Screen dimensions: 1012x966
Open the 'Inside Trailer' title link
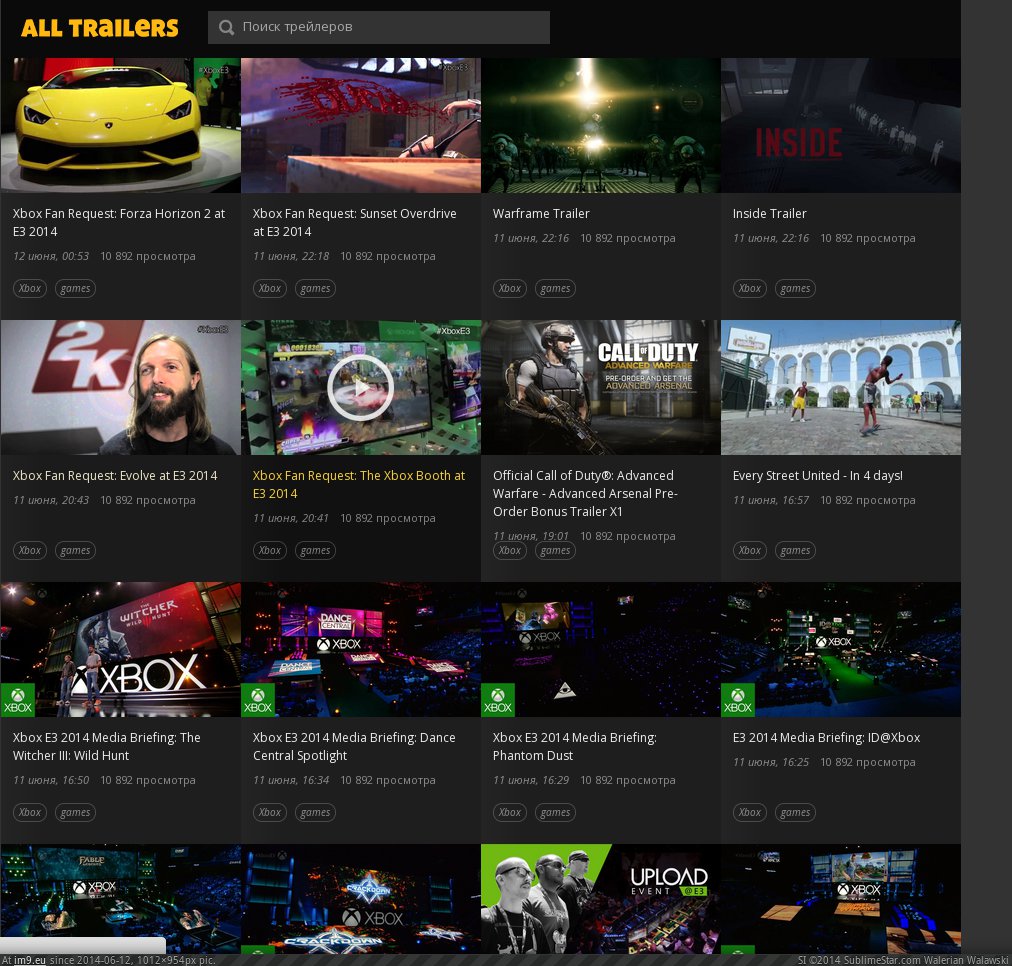click(x=769, y=214)
